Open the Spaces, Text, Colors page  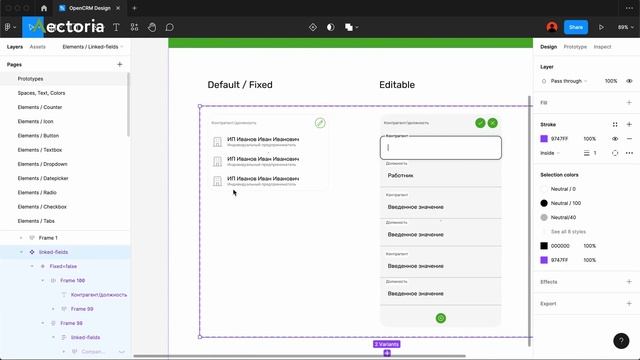[41, 93]
